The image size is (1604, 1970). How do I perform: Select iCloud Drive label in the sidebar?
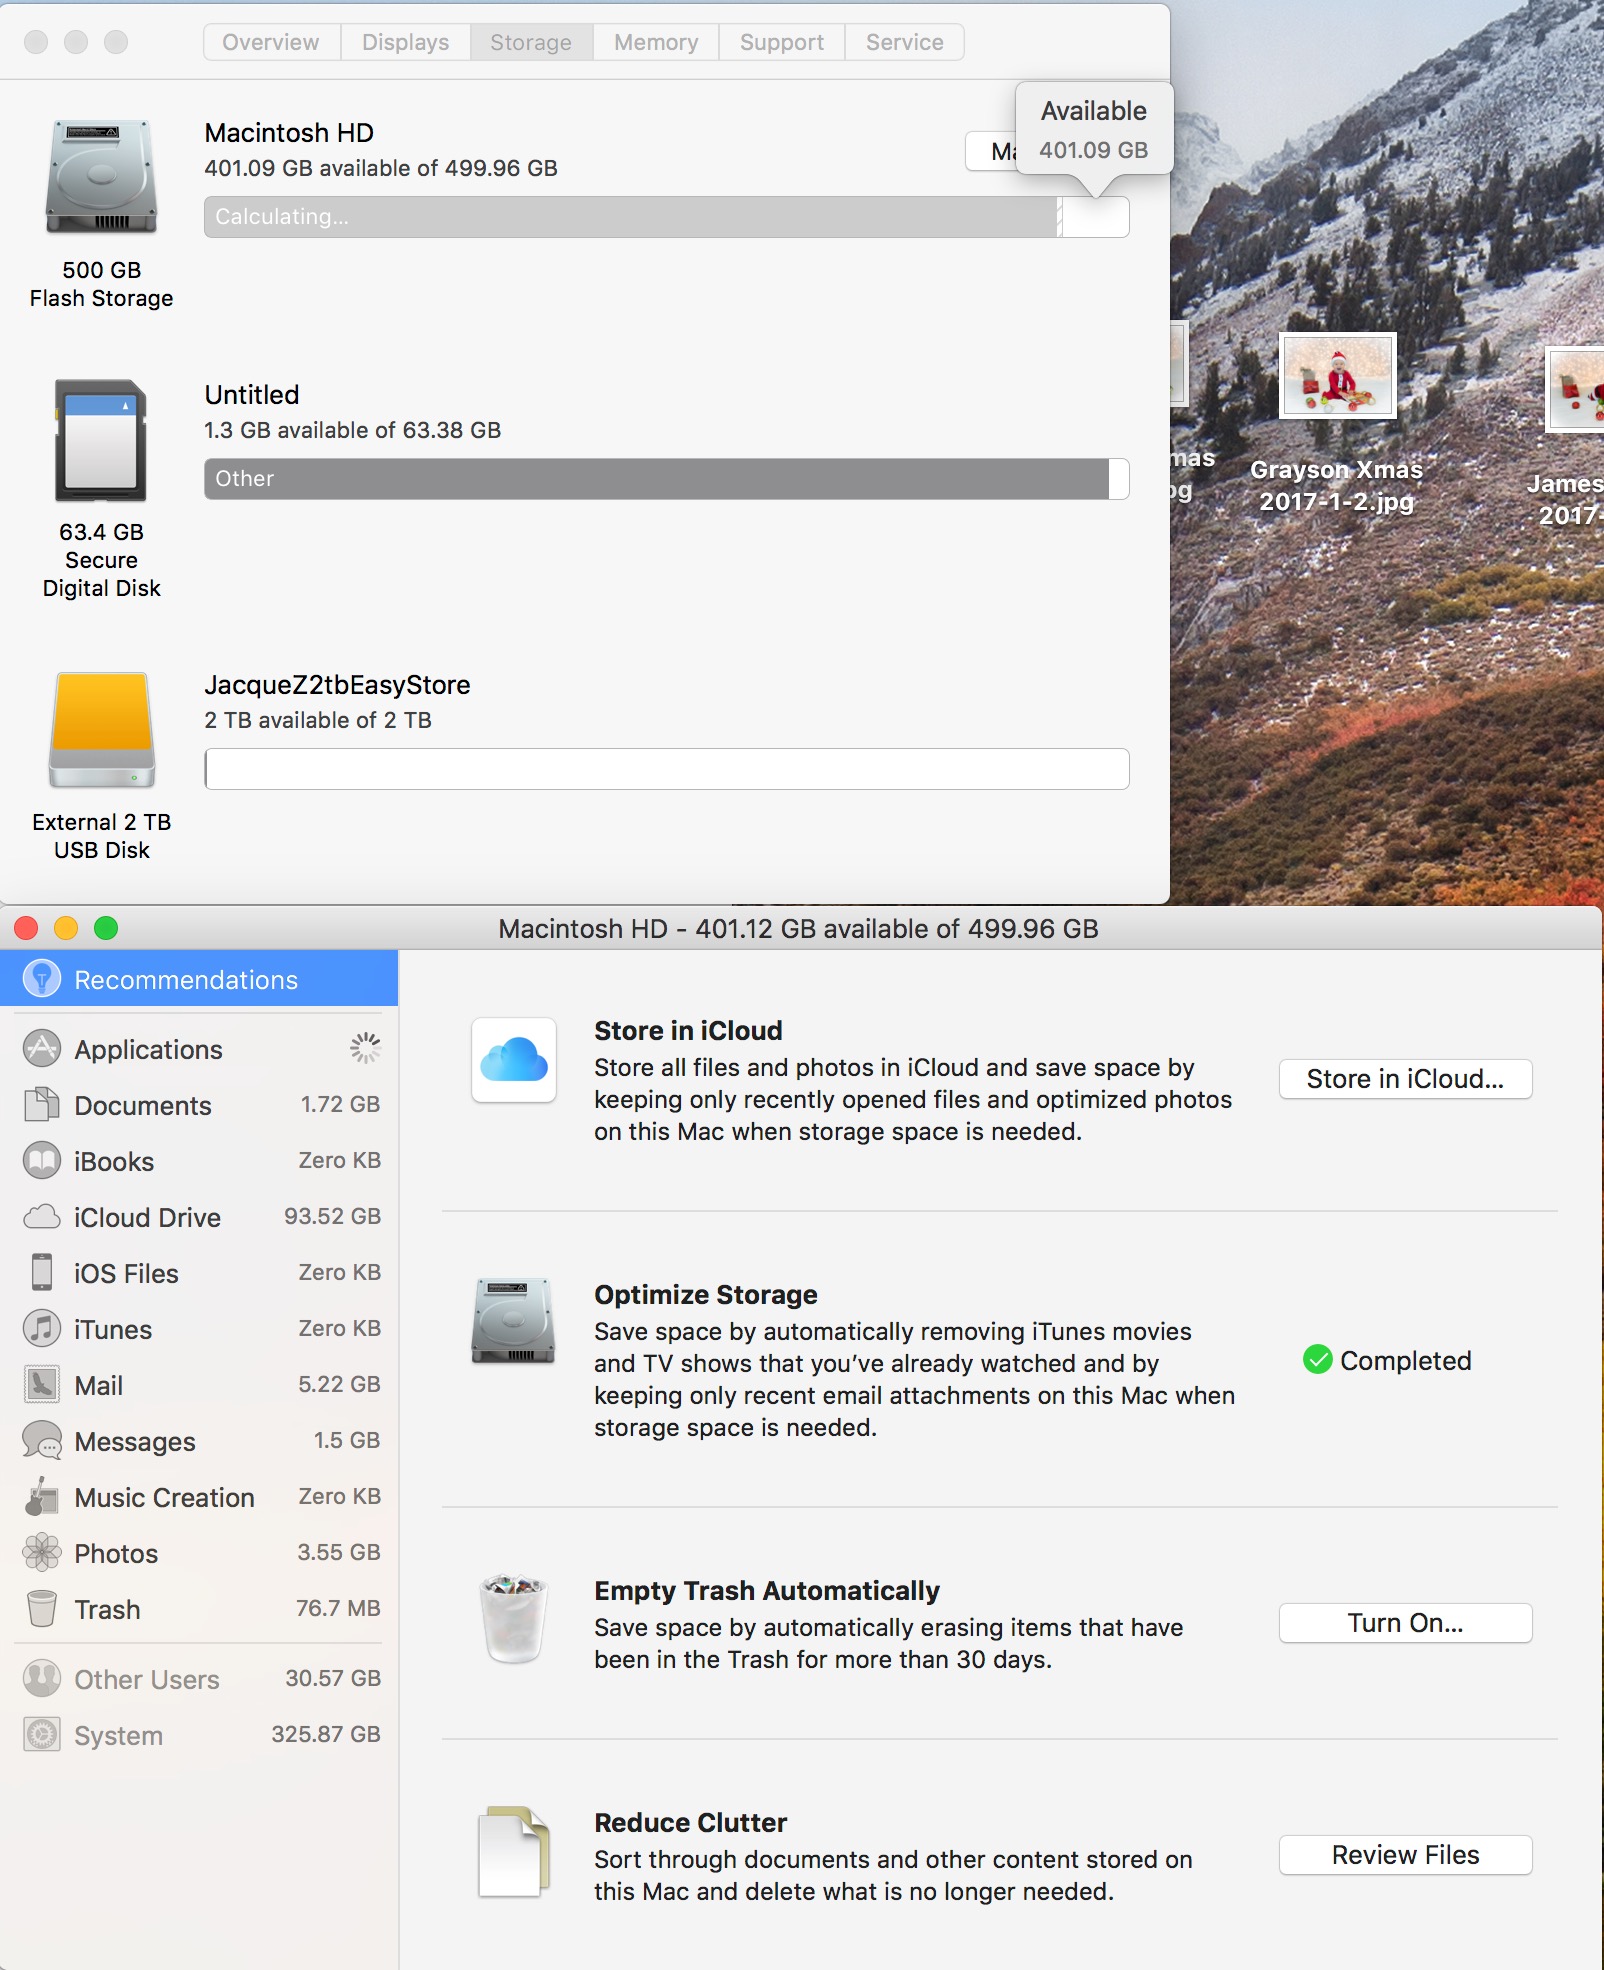pos(147,1217)
